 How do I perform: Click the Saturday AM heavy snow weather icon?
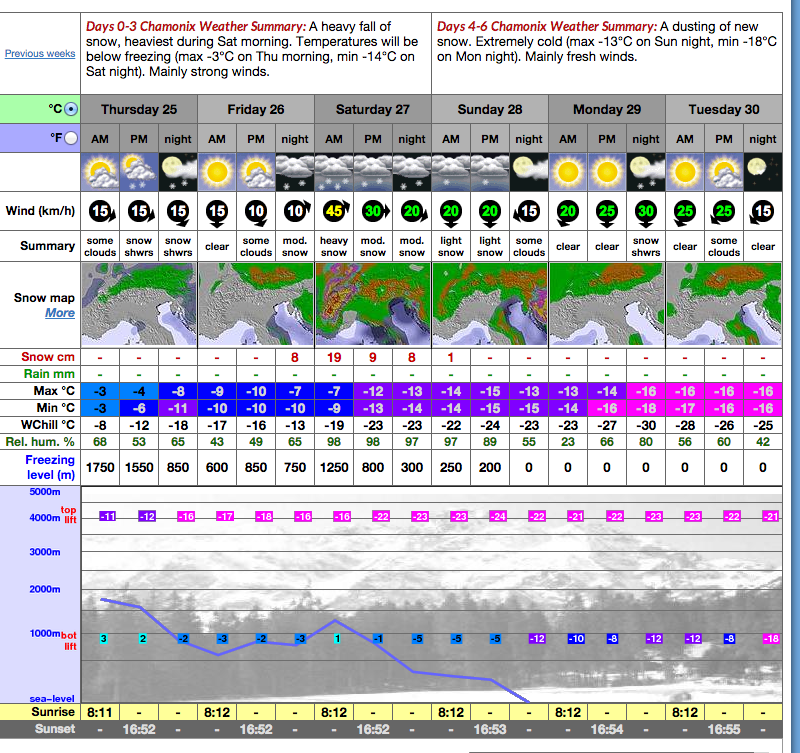pos(334,172)
